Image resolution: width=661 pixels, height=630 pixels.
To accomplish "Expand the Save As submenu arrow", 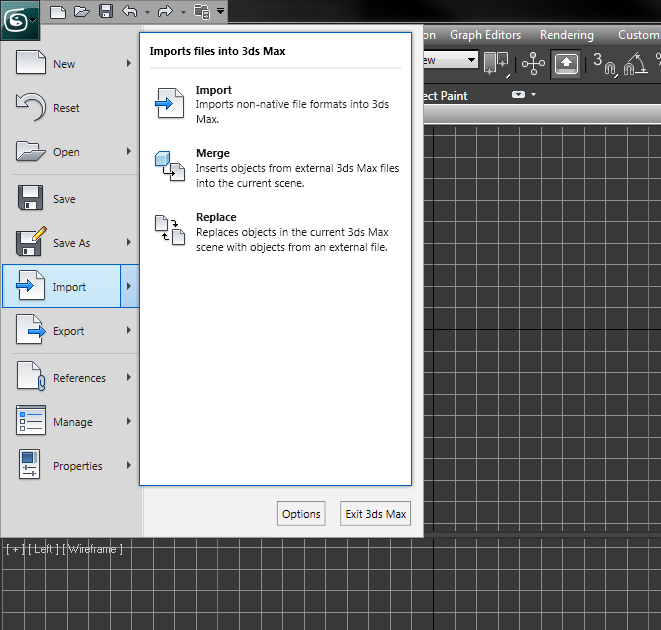I will pyautogui.click(x=129, y=242).
